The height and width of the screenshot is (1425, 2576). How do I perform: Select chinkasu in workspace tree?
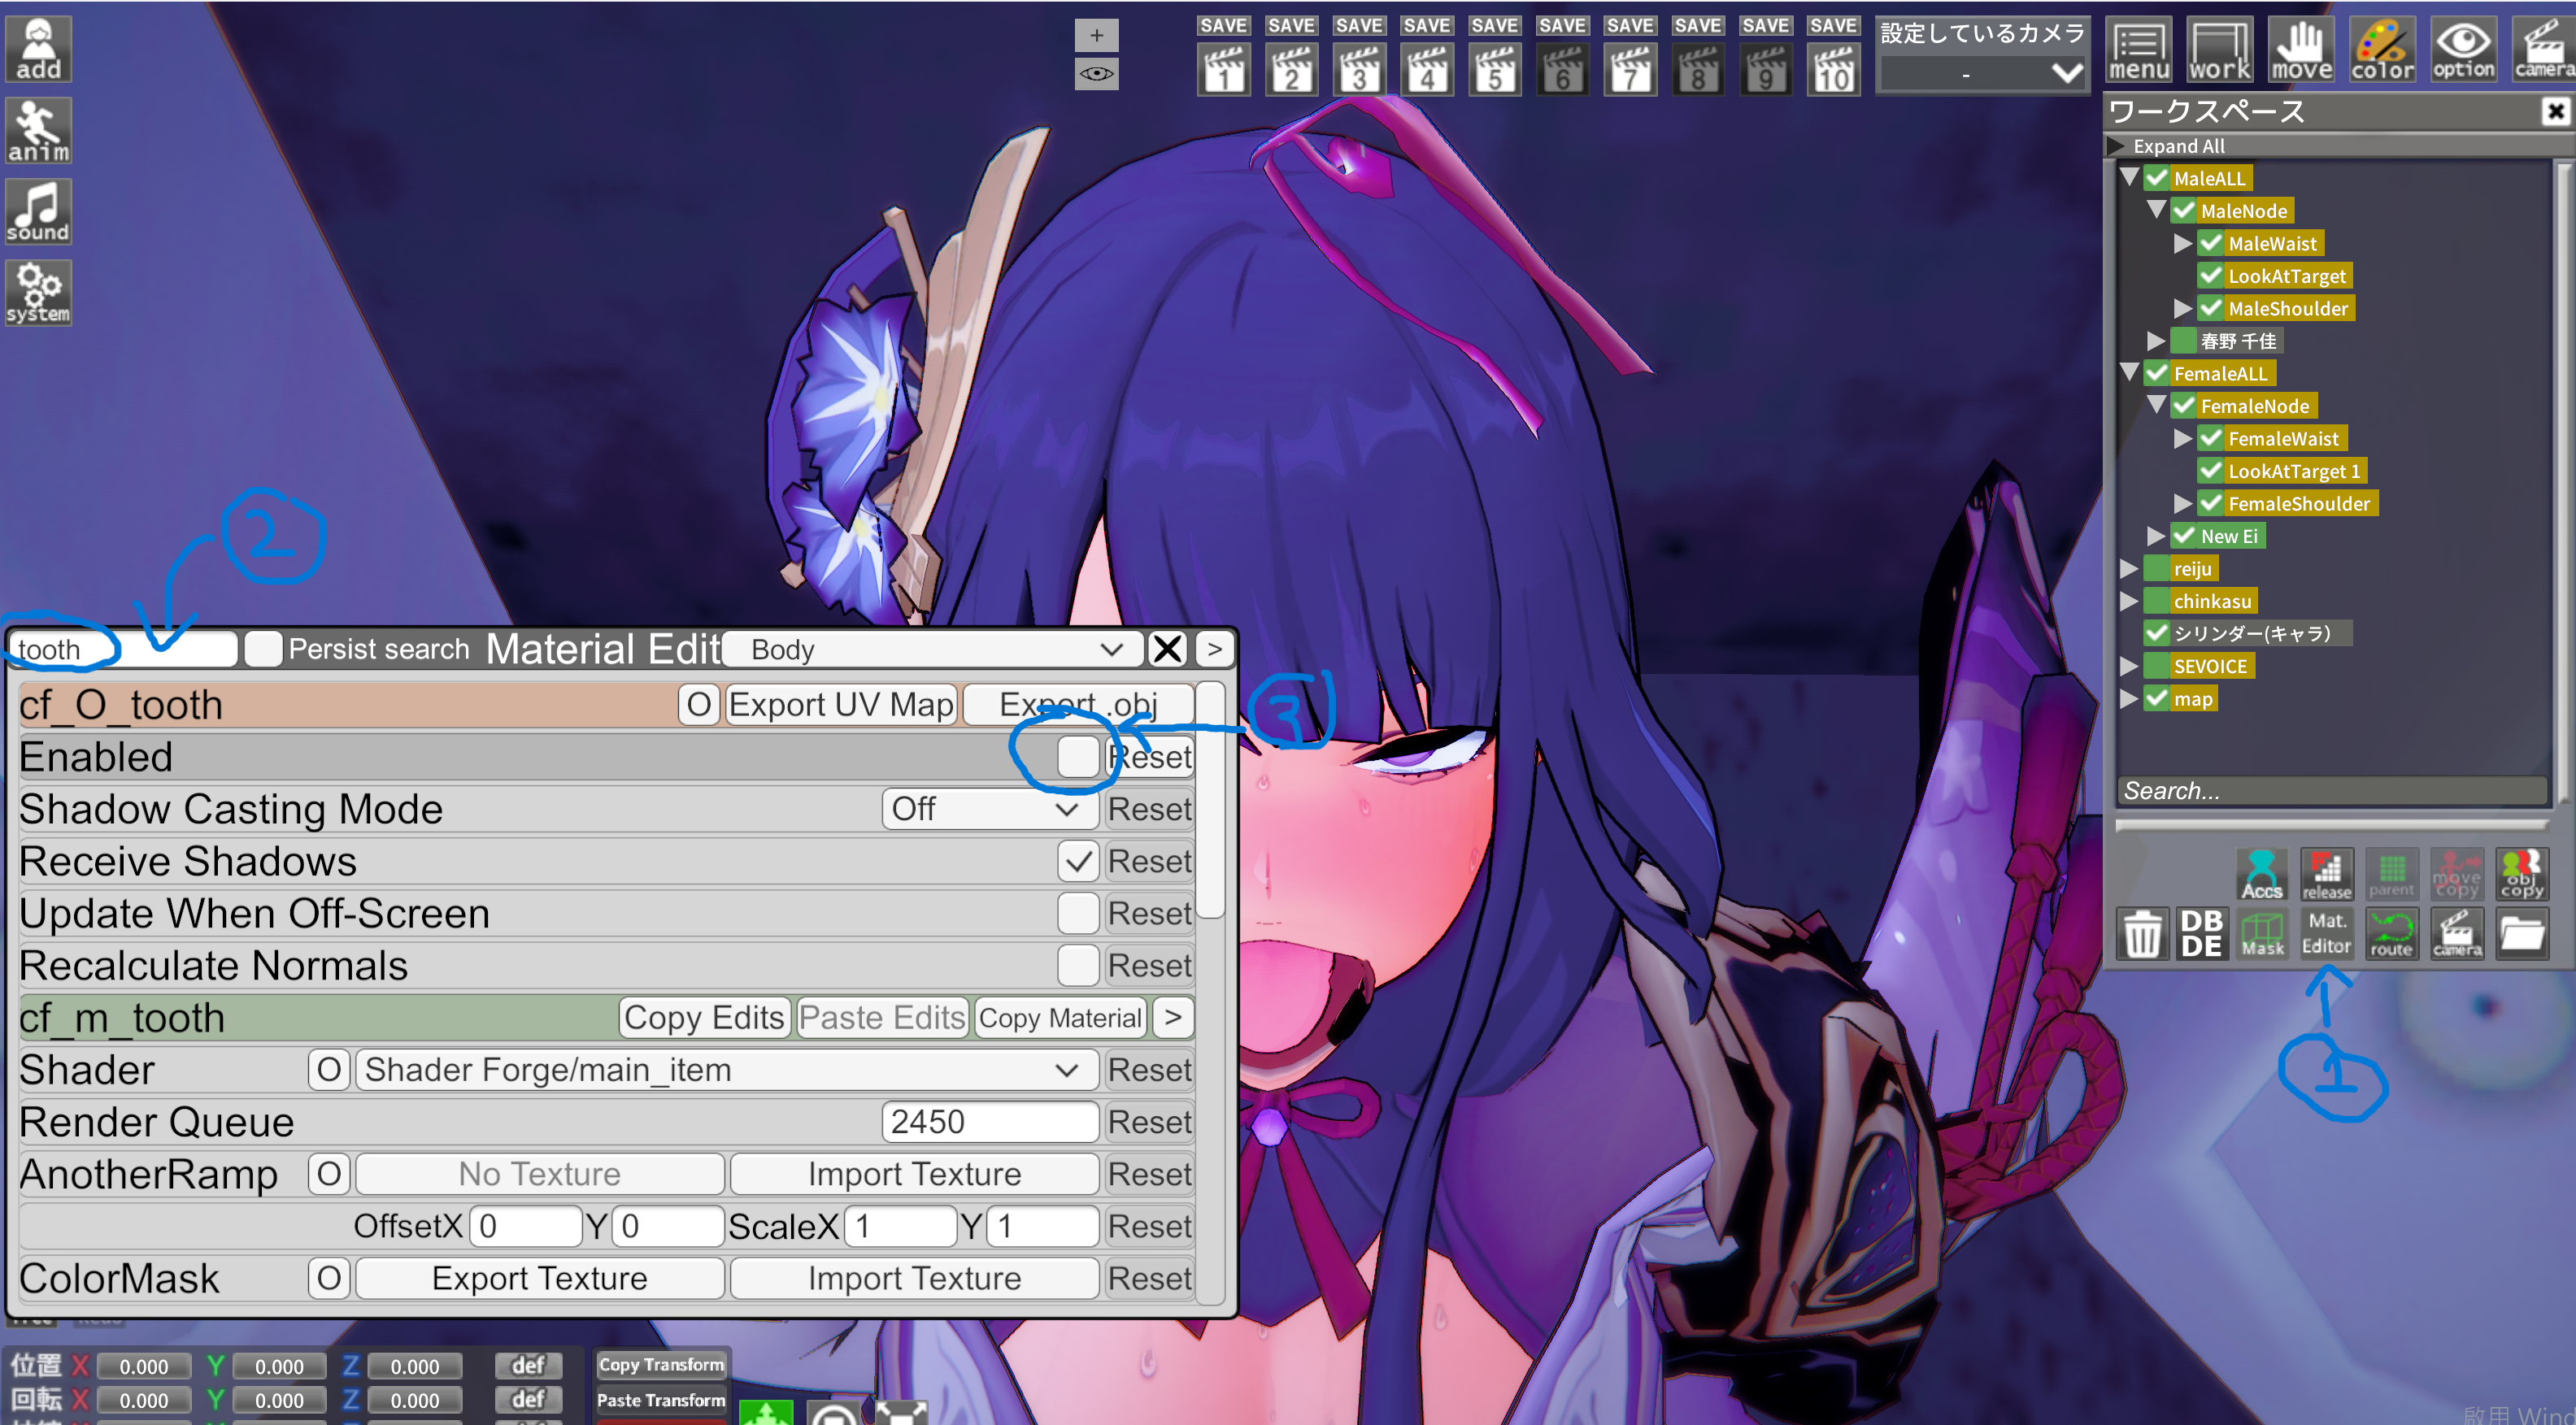2212,601
